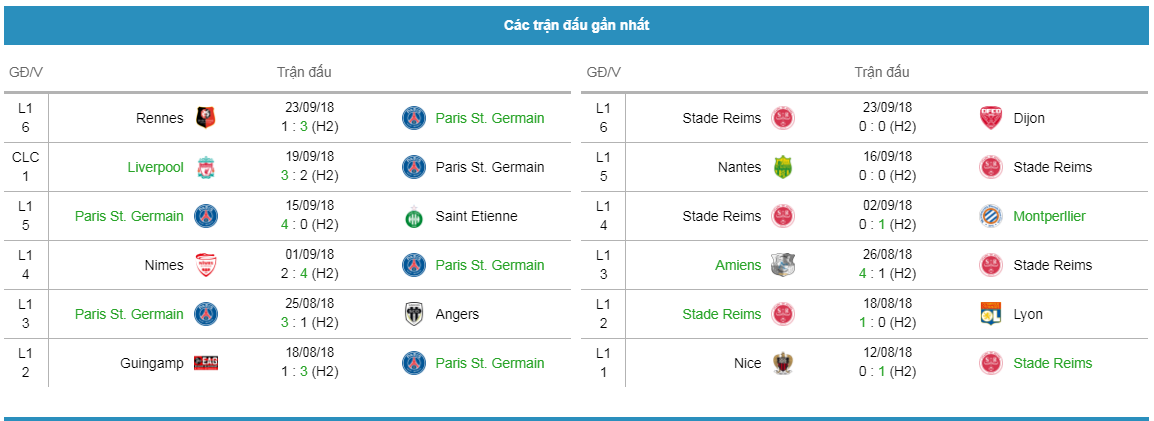Click the Amiens club crest
The height and width of the screenshot is (421, 1154).
click(783, 265)
